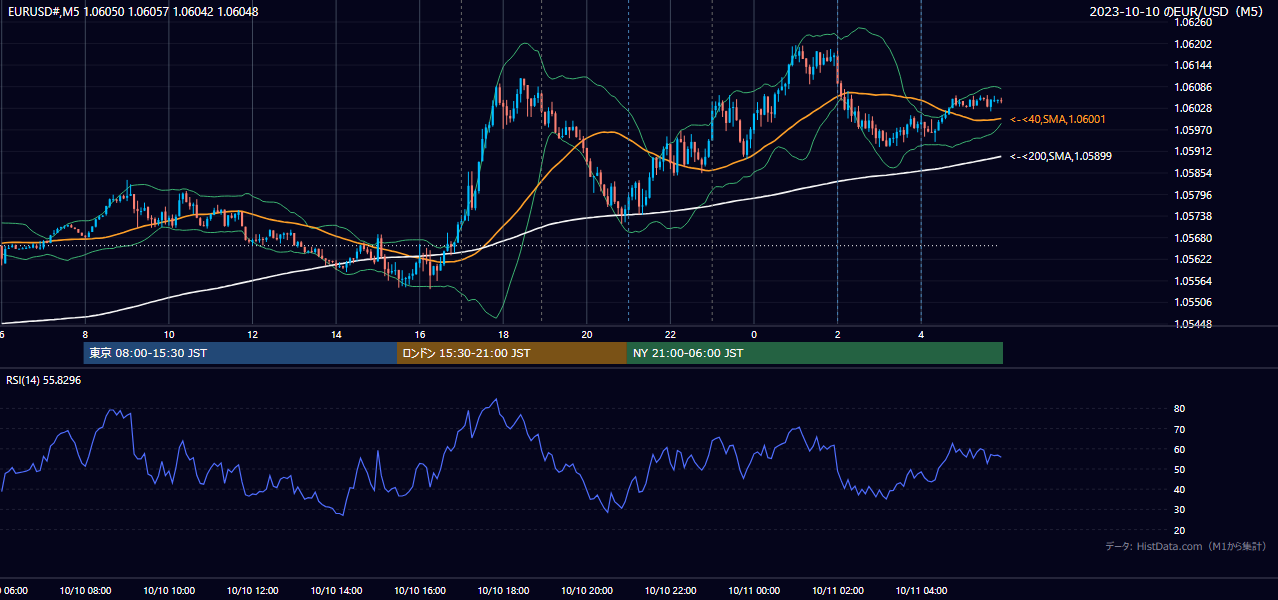Click hour label 18 on price chart axis
Image resolution: width=1278 pixels, height=600 pixels.
503,334
